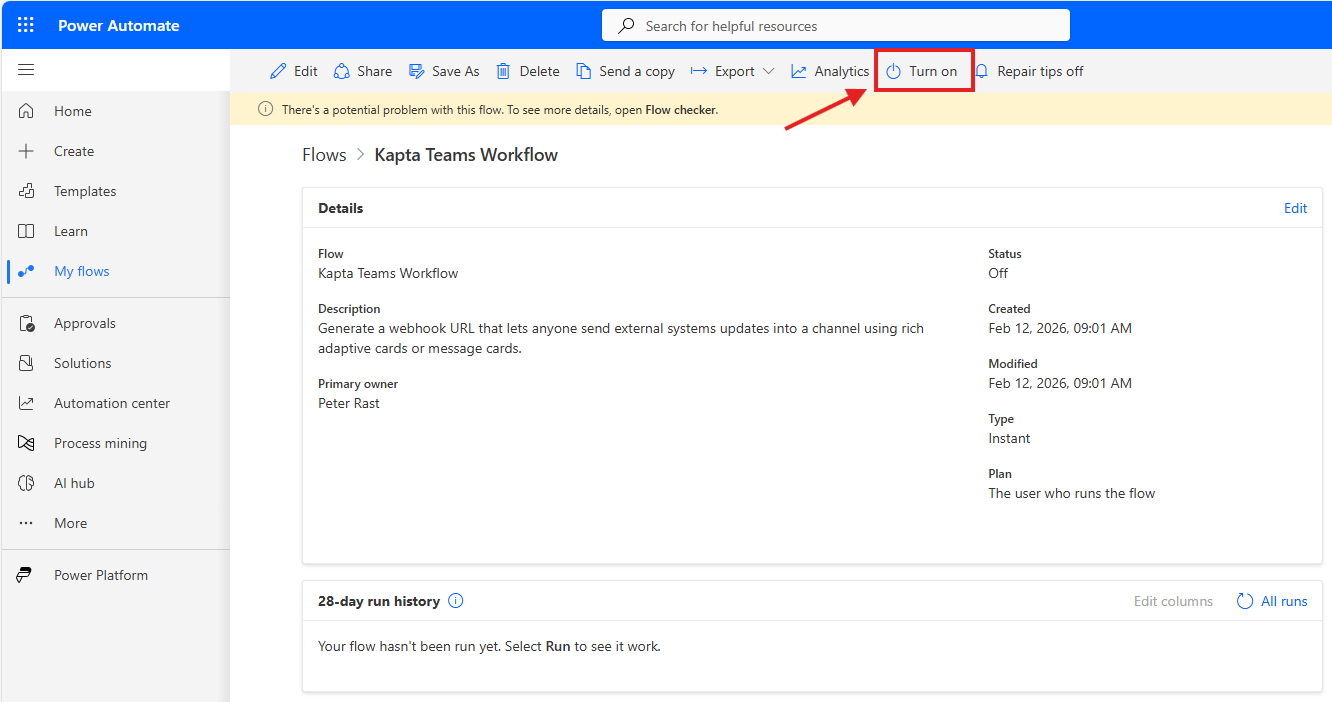Click the Edit pencil in toolbar

(x=279, y=71)
